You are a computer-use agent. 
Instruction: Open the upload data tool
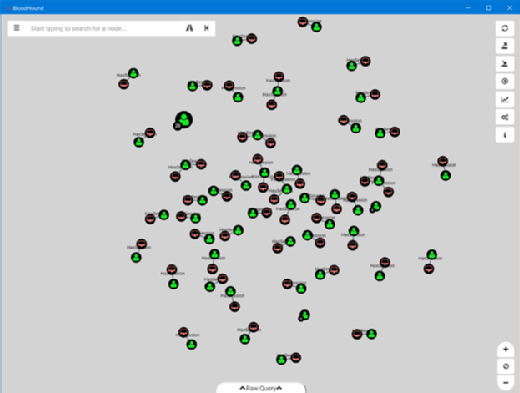505,81
